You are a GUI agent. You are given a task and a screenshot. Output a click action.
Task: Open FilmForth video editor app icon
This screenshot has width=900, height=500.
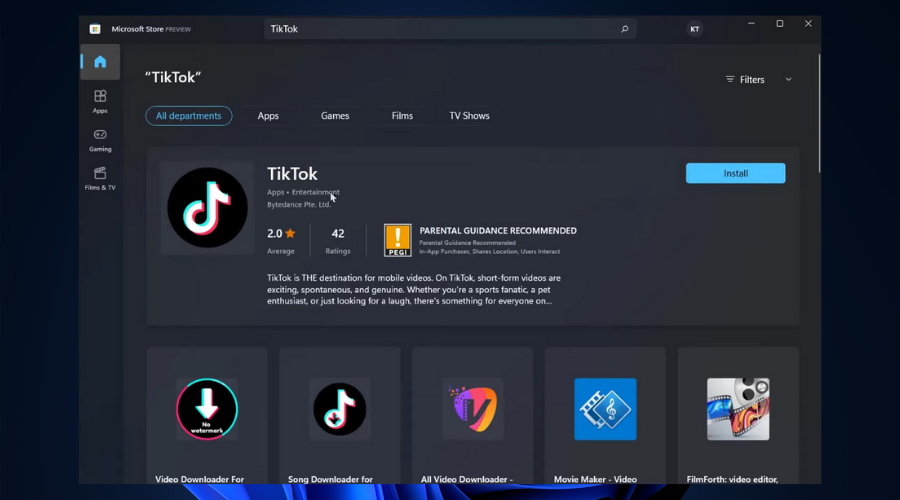pos(738,409)
